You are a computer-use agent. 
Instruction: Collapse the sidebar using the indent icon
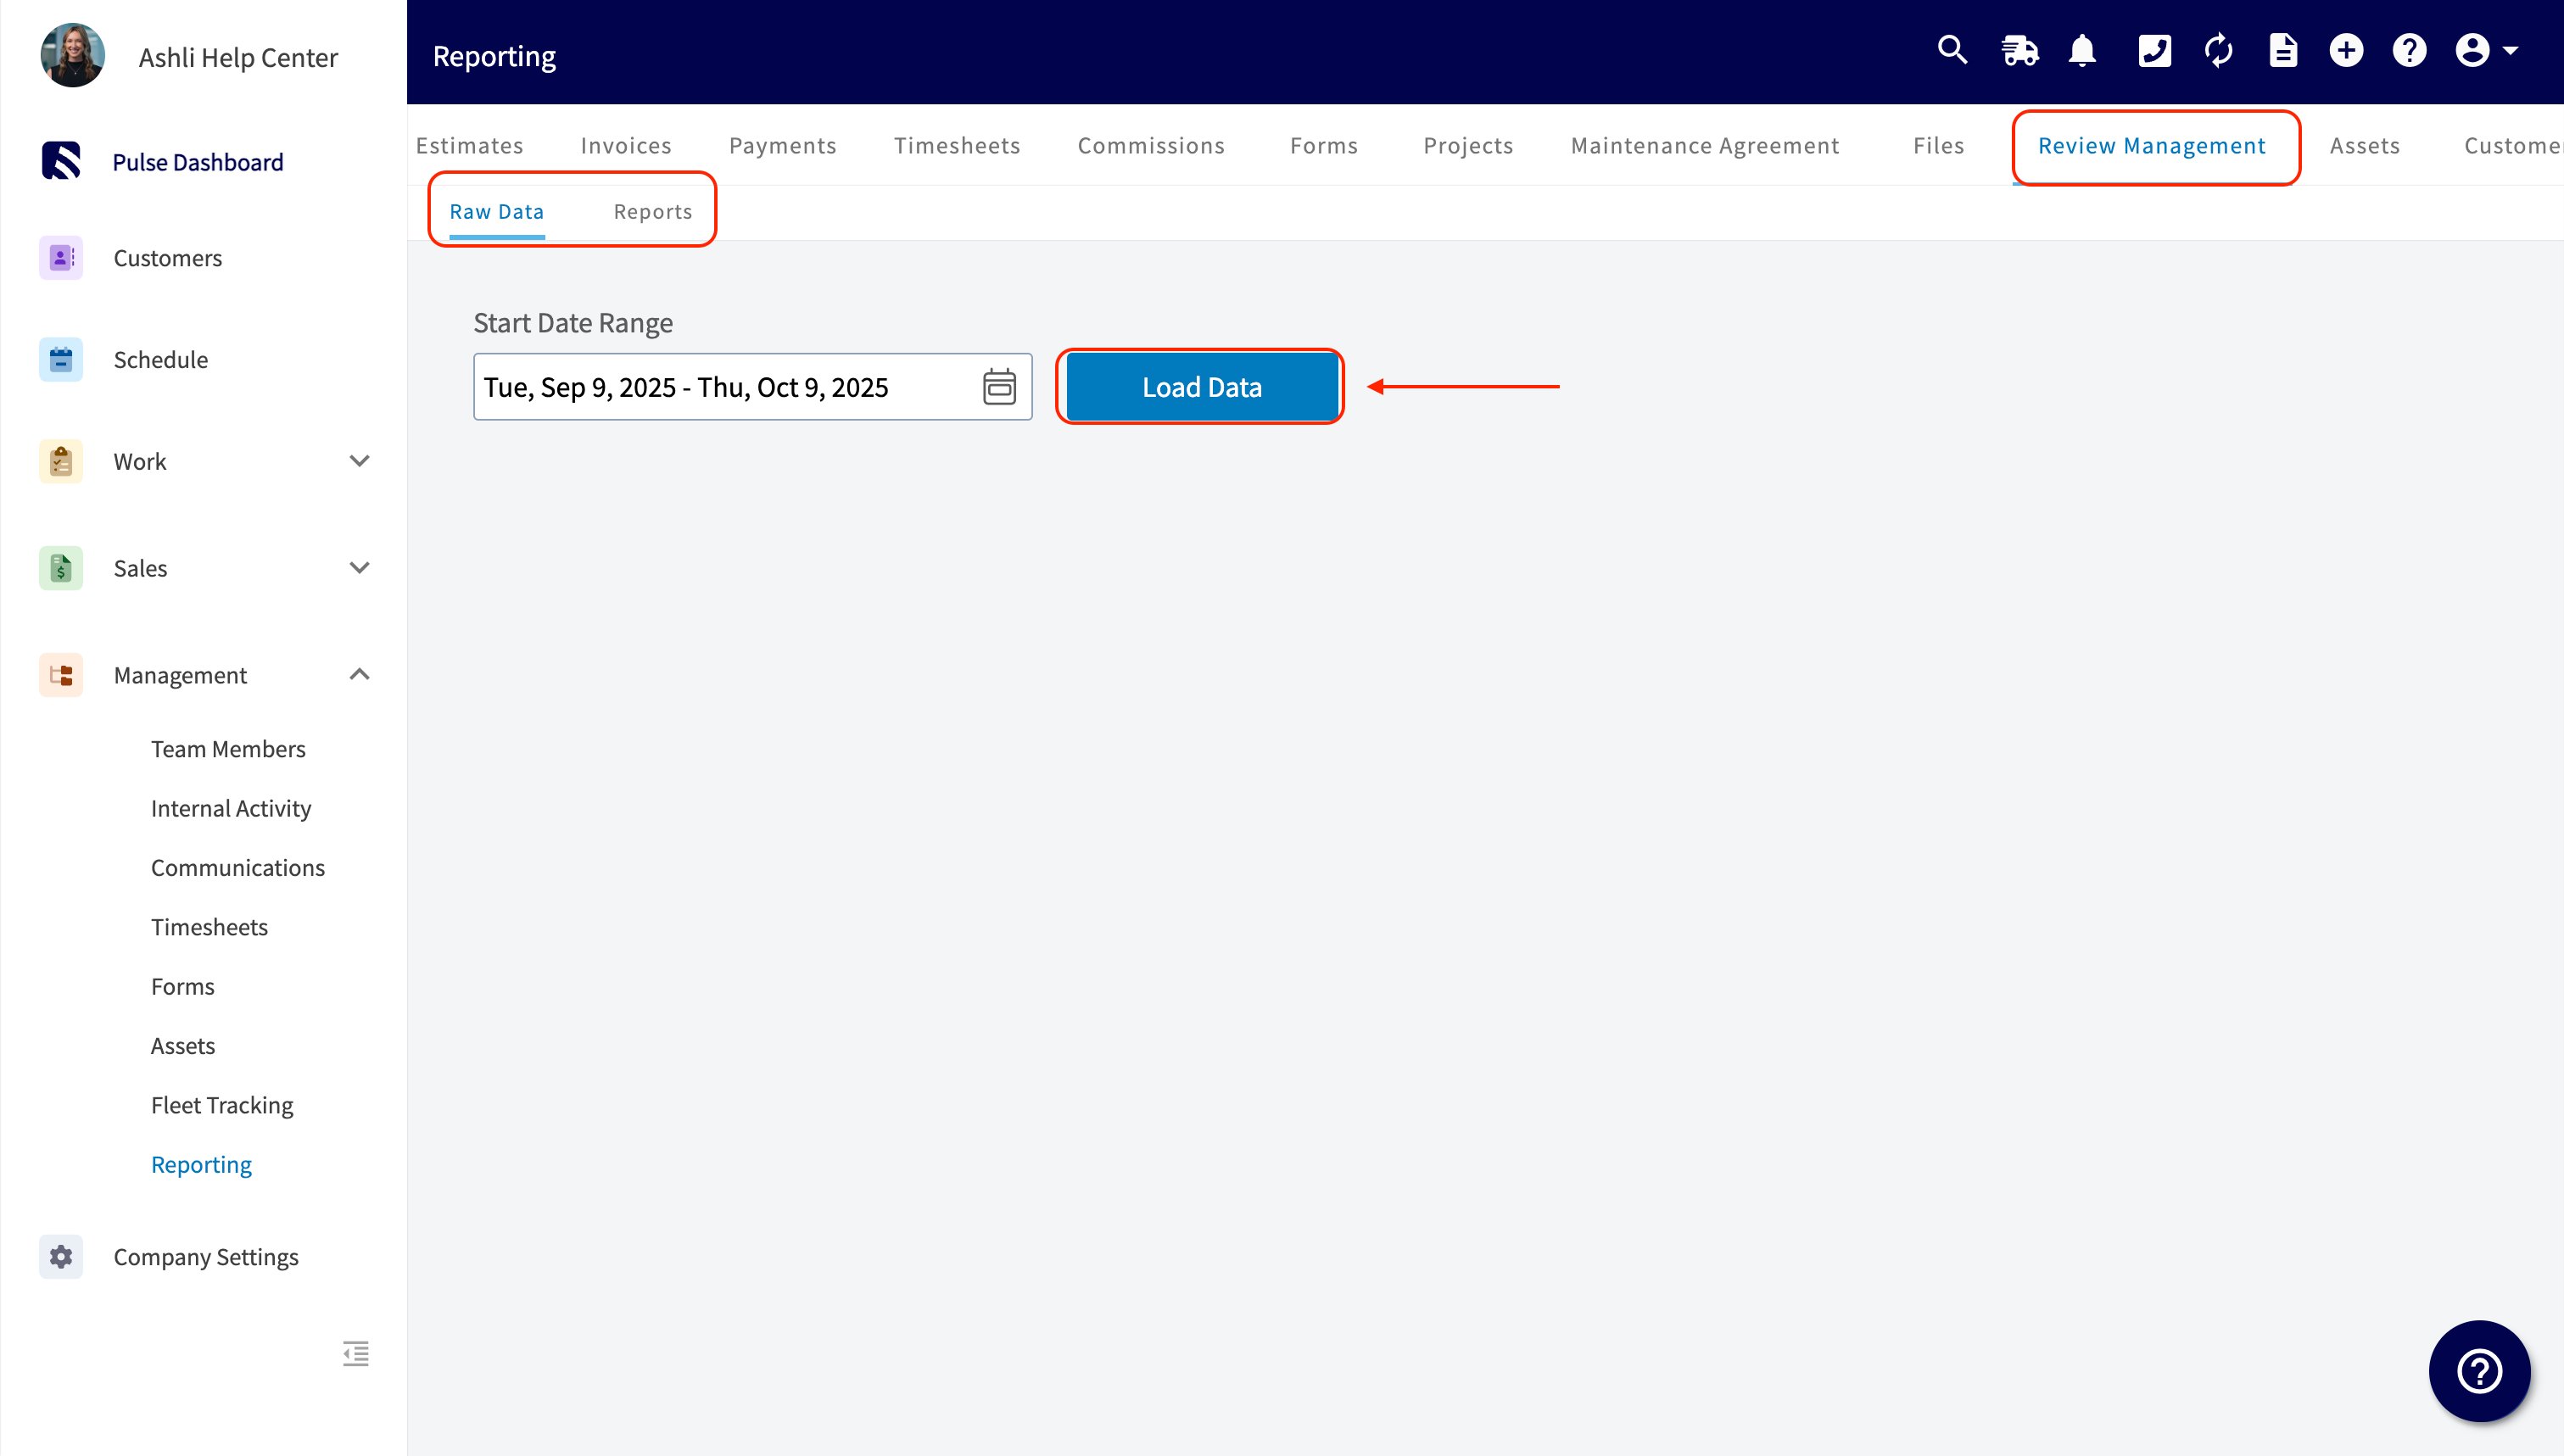tap(356, 1353)
